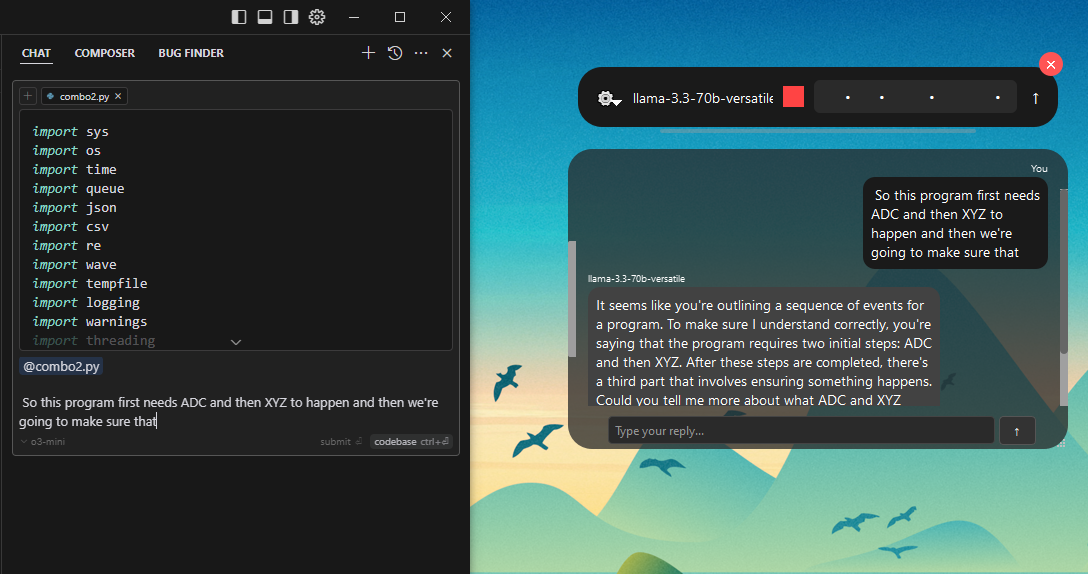
Task: Click the 'import queue' code line
Action: tap(78, 188)
